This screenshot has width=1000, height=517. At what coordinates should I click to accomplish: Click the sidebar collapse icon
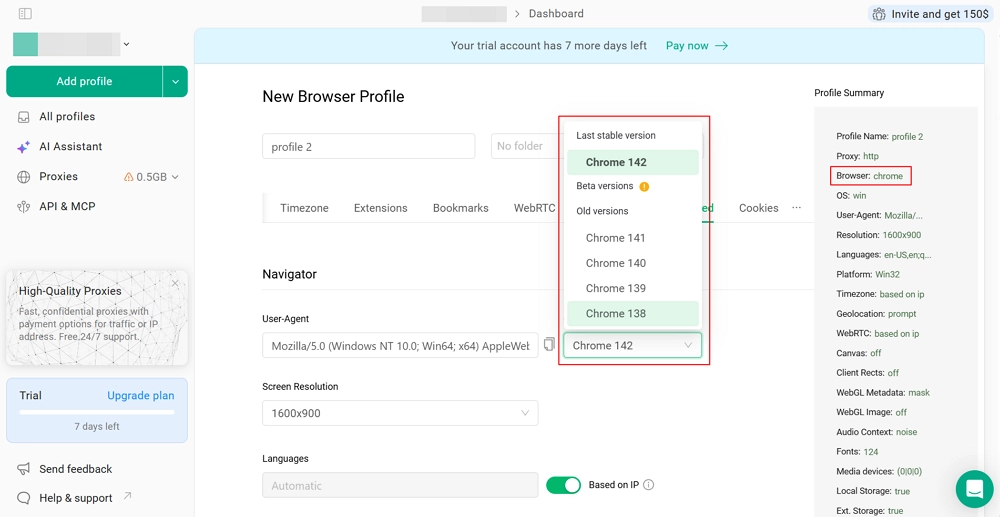pos(25,14)
